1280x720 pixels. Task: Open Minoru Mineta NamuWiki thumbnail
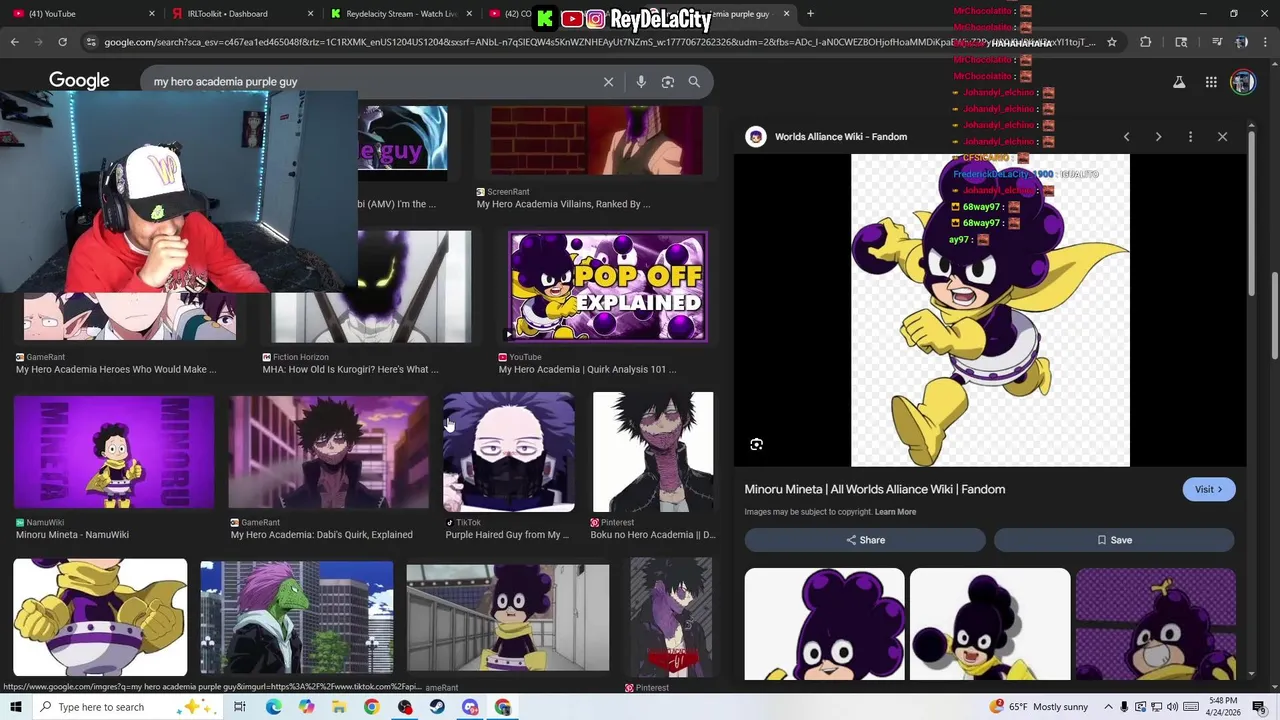[114, 452]
